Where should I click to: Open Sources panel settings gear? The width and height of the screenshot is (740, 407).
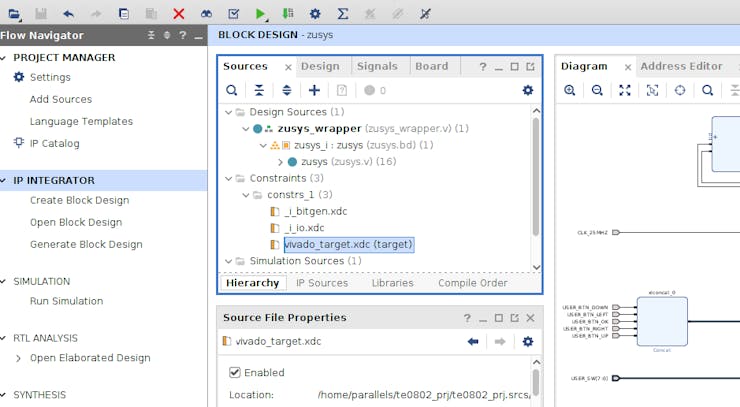[528, 90]
